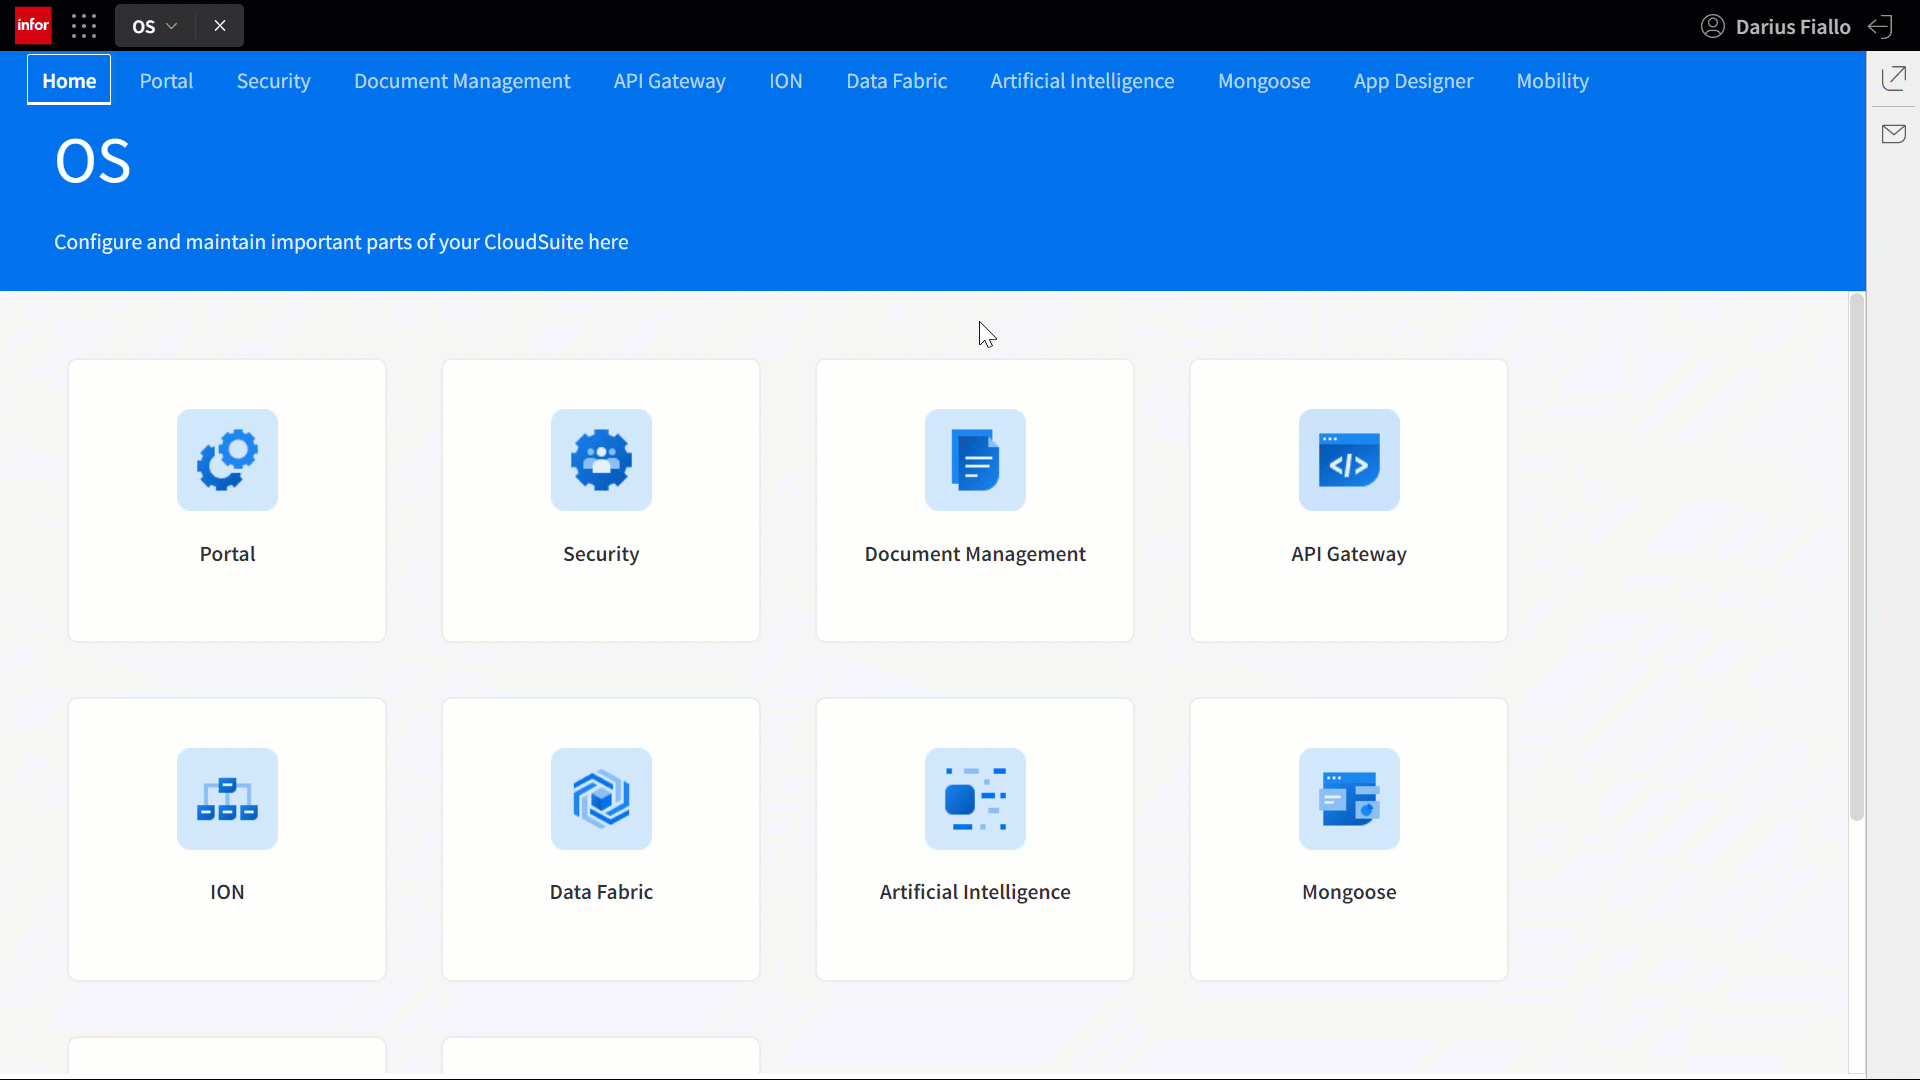Screen dimensions: 1920x1080
Task: Expand the OS tab dropdown chevron
Action: click(x=172, y=26)
